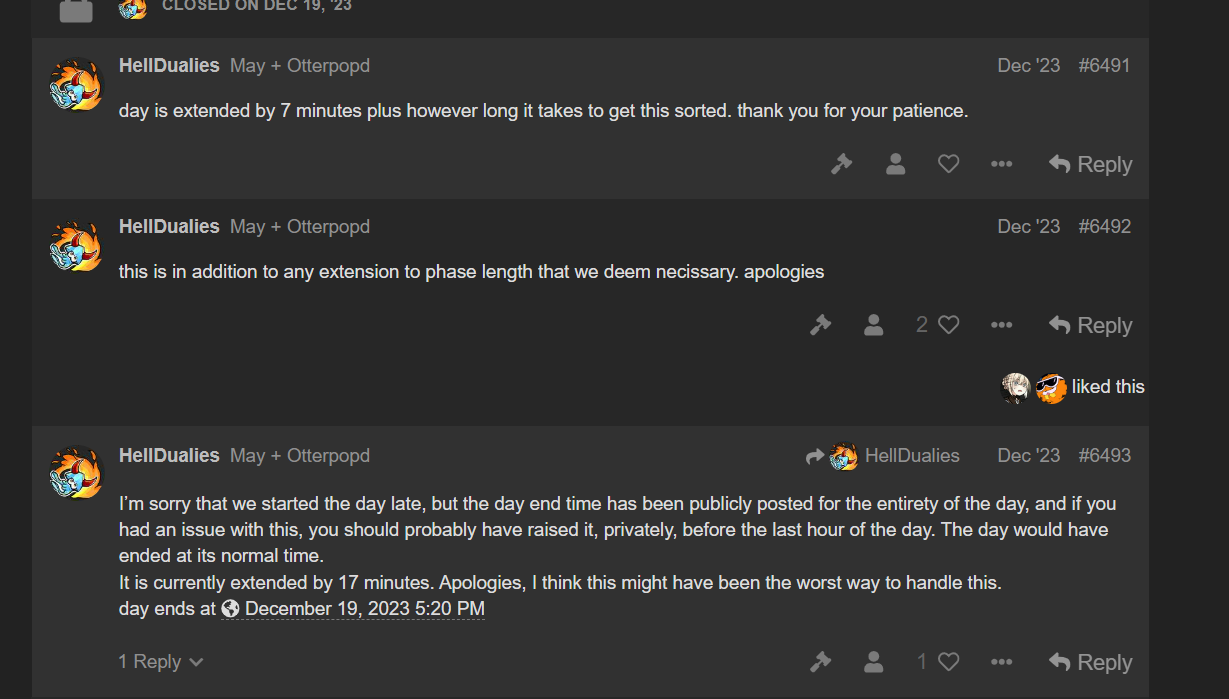Like post #6491 with heart icon
The height and width of the screenshot is (699, 1229).
[x=949, y=164]
